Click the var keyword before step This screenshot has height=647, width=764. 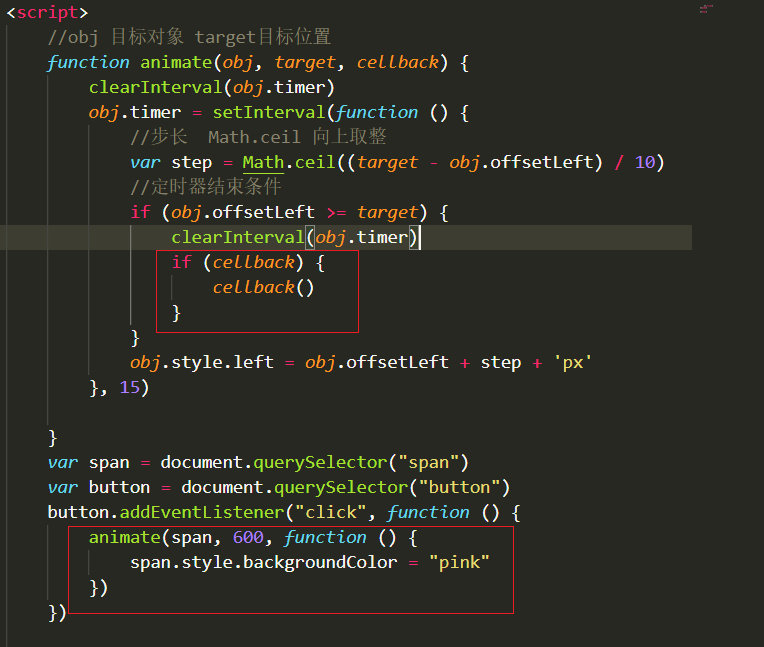point(145,162)
